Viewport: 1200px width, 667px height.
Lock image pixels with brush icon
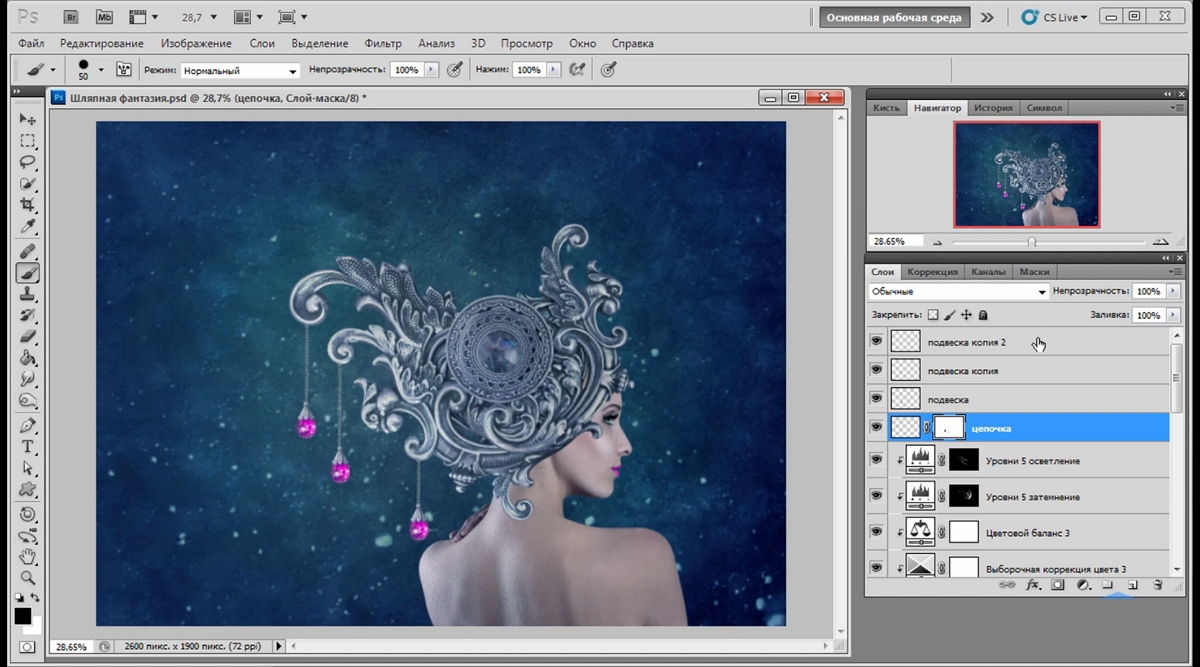(950, 315)
